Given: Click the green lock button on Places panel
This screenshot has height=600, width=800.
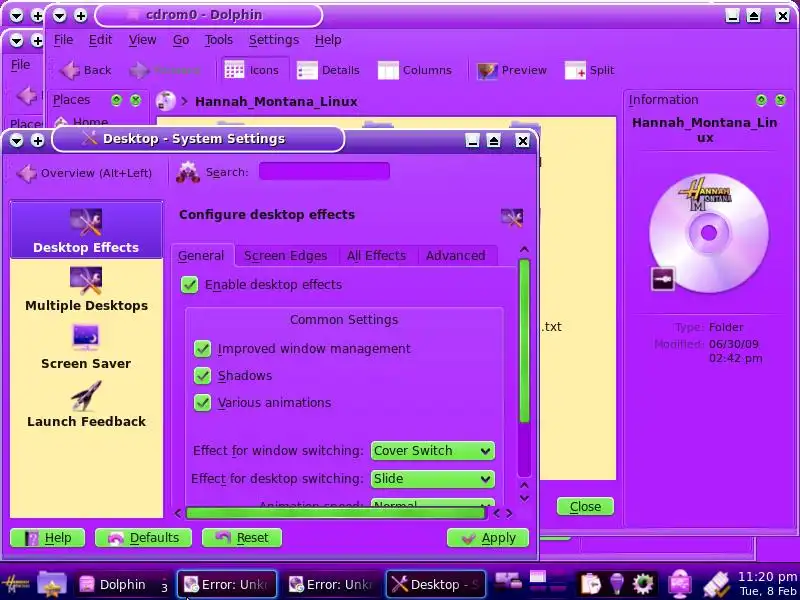Looking at the screenshot, I should click(117, 100).
